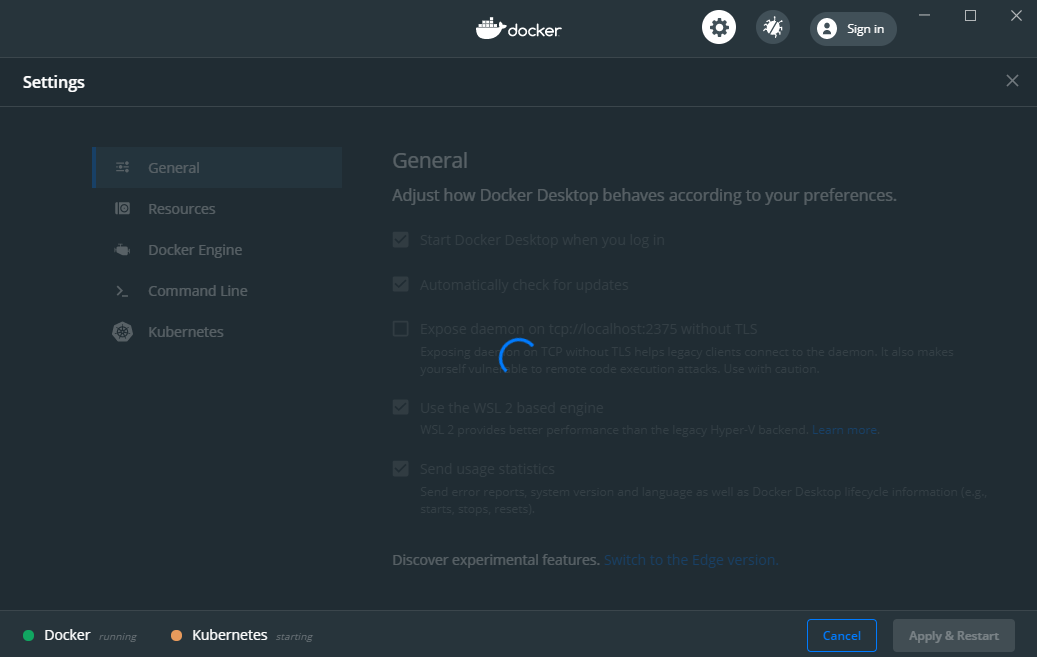Click the green Docker status dot
Image resolution: width=1037 pixels, height=657 pixels.
point(28,635)
